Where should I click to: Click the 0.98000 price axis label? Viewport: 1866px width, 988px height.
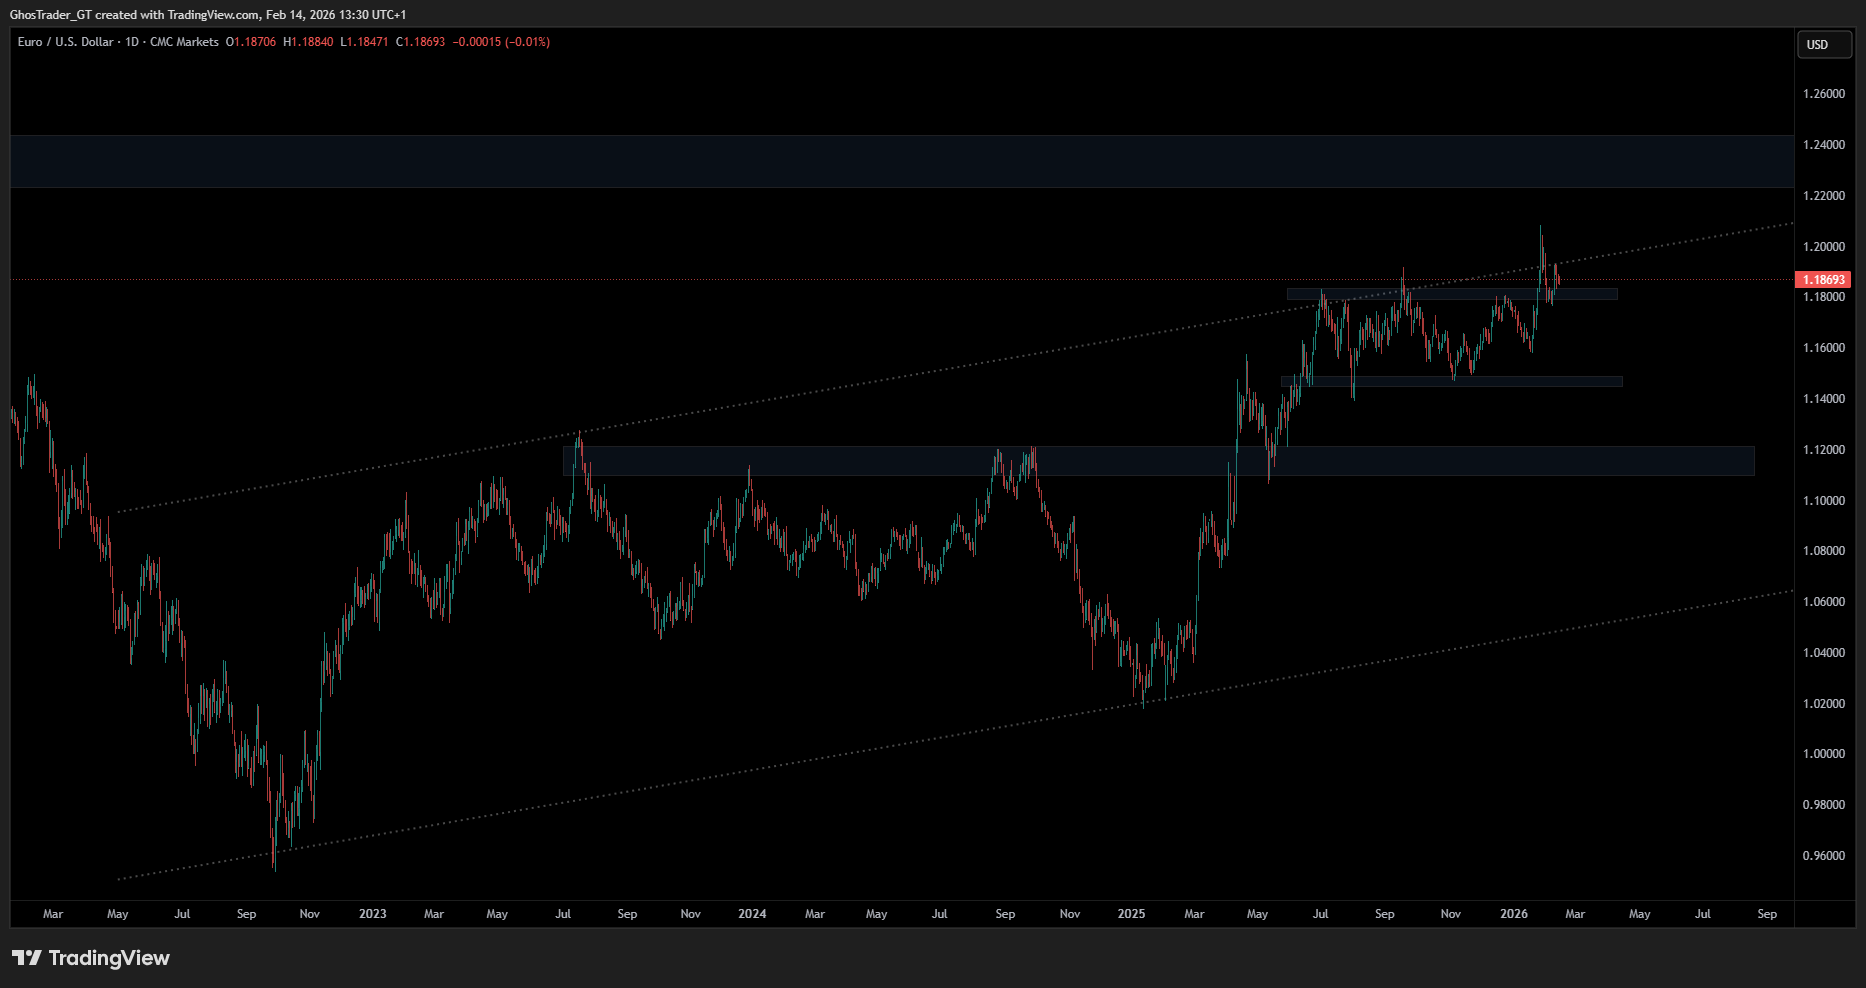pyautogui.click(x=1824, y=805)
